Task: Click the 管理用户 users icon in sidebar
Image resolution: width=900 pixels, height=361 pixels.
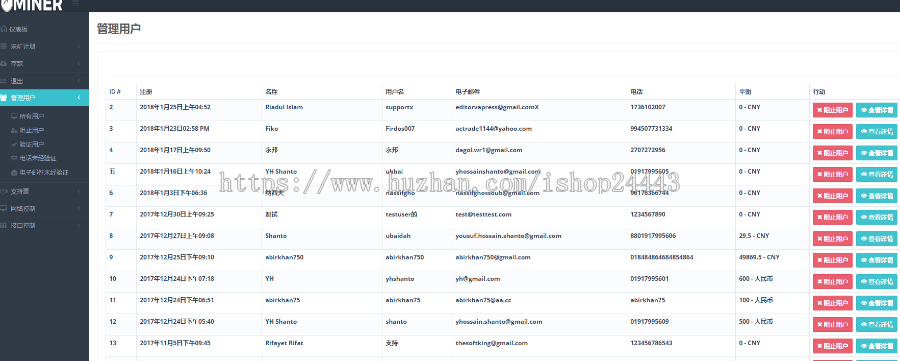Action: click(x=4, y=98)
